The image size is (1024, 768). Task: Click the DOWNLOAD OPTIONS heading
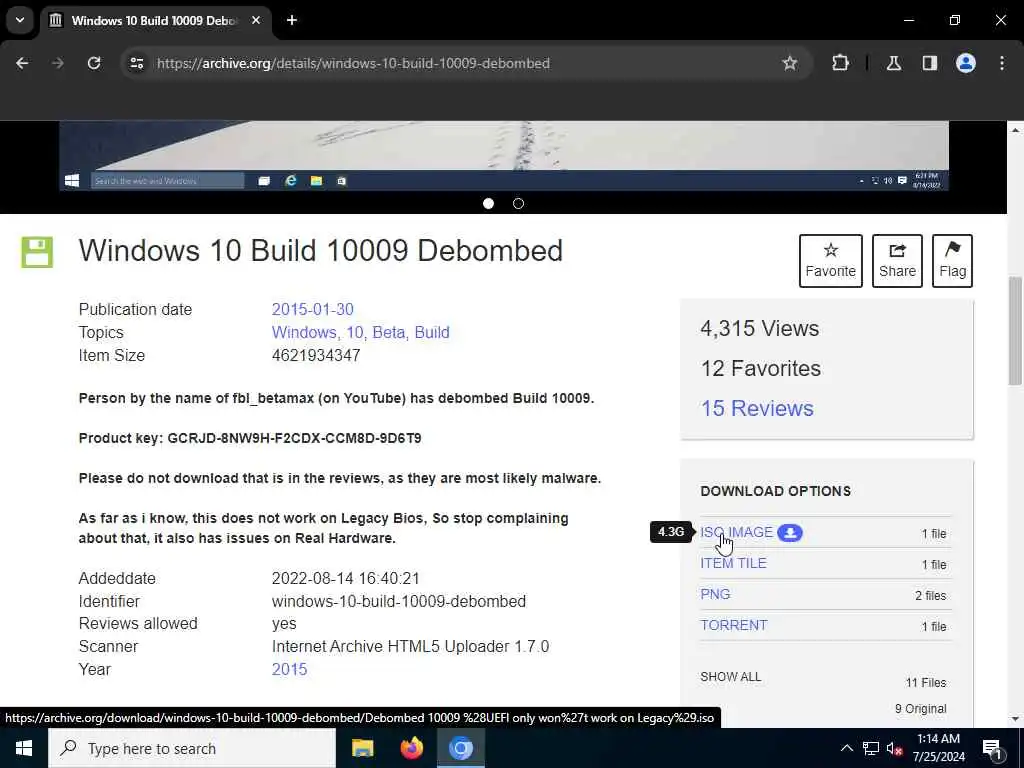[776, 491]
